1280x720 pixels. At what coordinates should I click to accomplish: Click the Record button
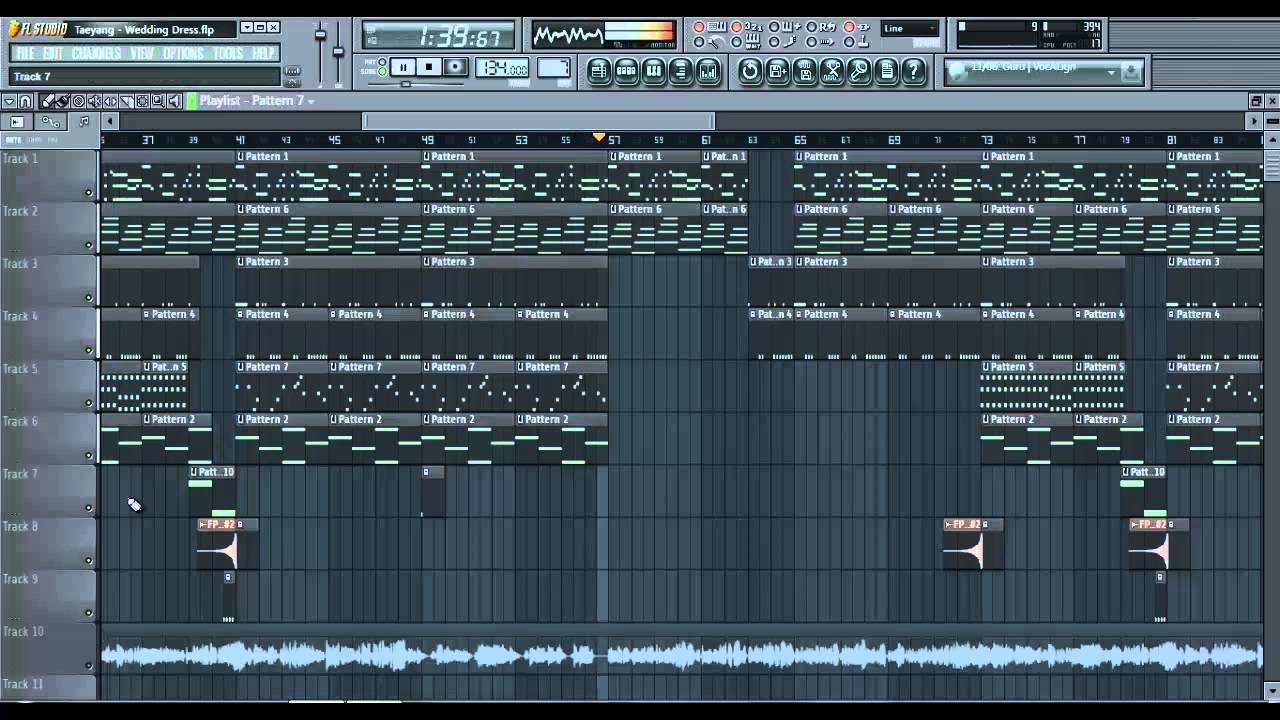[x=455, y=67]
